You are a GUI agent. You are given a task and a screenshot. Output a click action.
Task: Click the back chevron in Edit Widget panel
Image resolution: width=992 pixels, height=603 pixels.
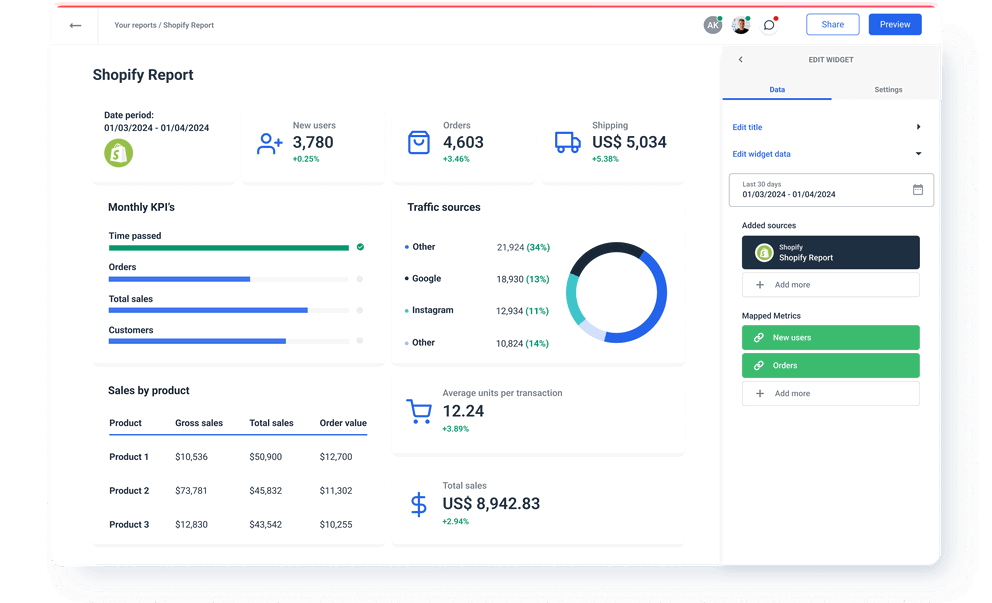[740, 59]
